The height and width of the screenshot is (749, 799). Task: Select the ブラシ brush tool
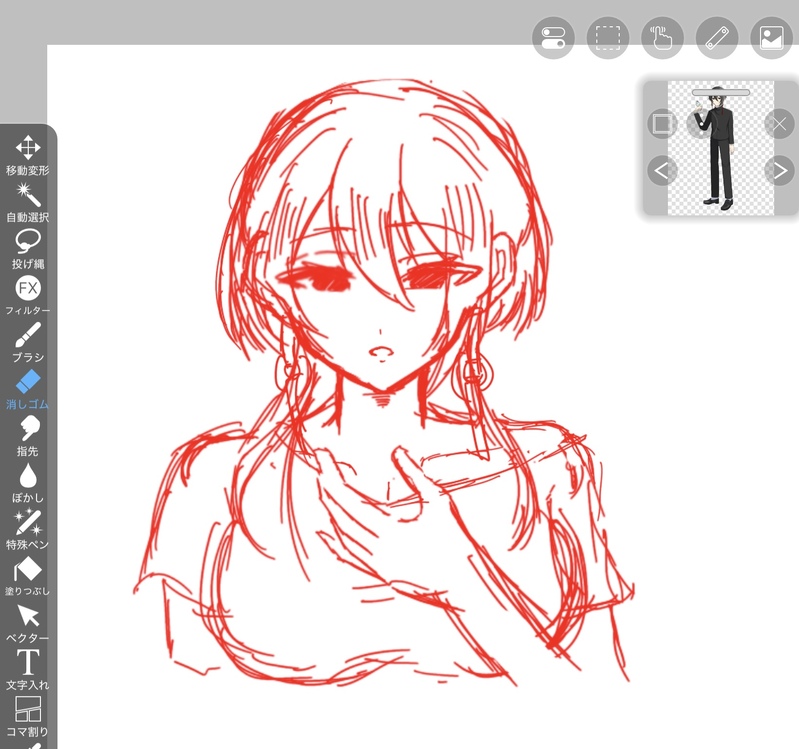point(28,343)
